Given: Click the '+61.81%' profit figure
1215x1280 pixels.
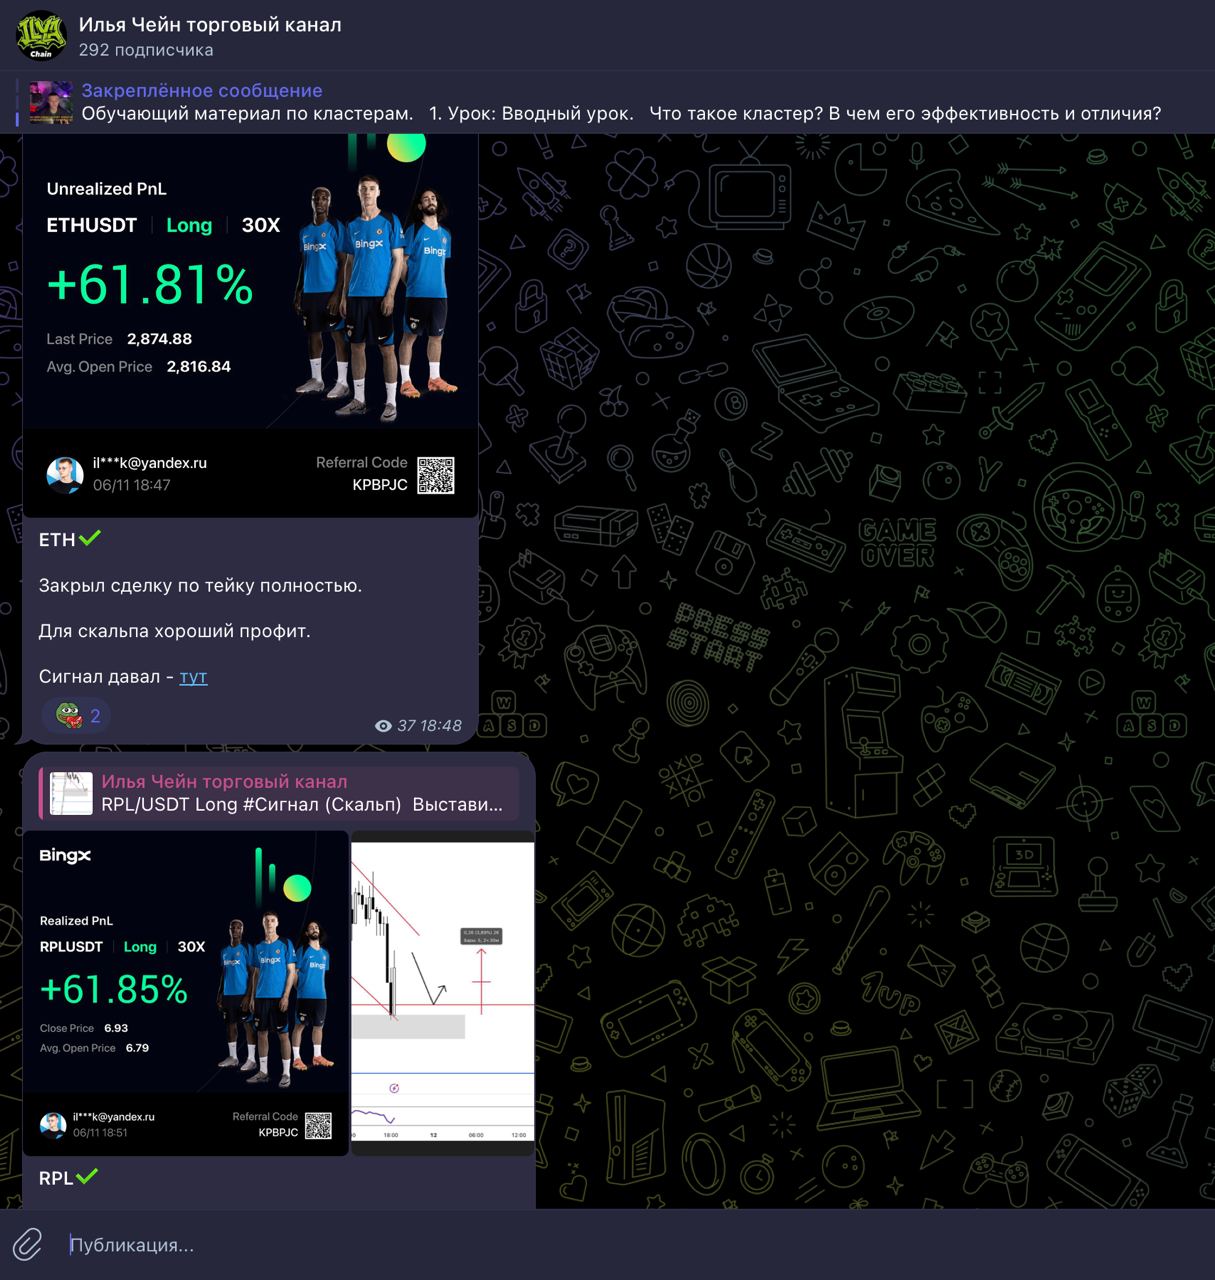Looking at the screenshot, I should point(150,285).
